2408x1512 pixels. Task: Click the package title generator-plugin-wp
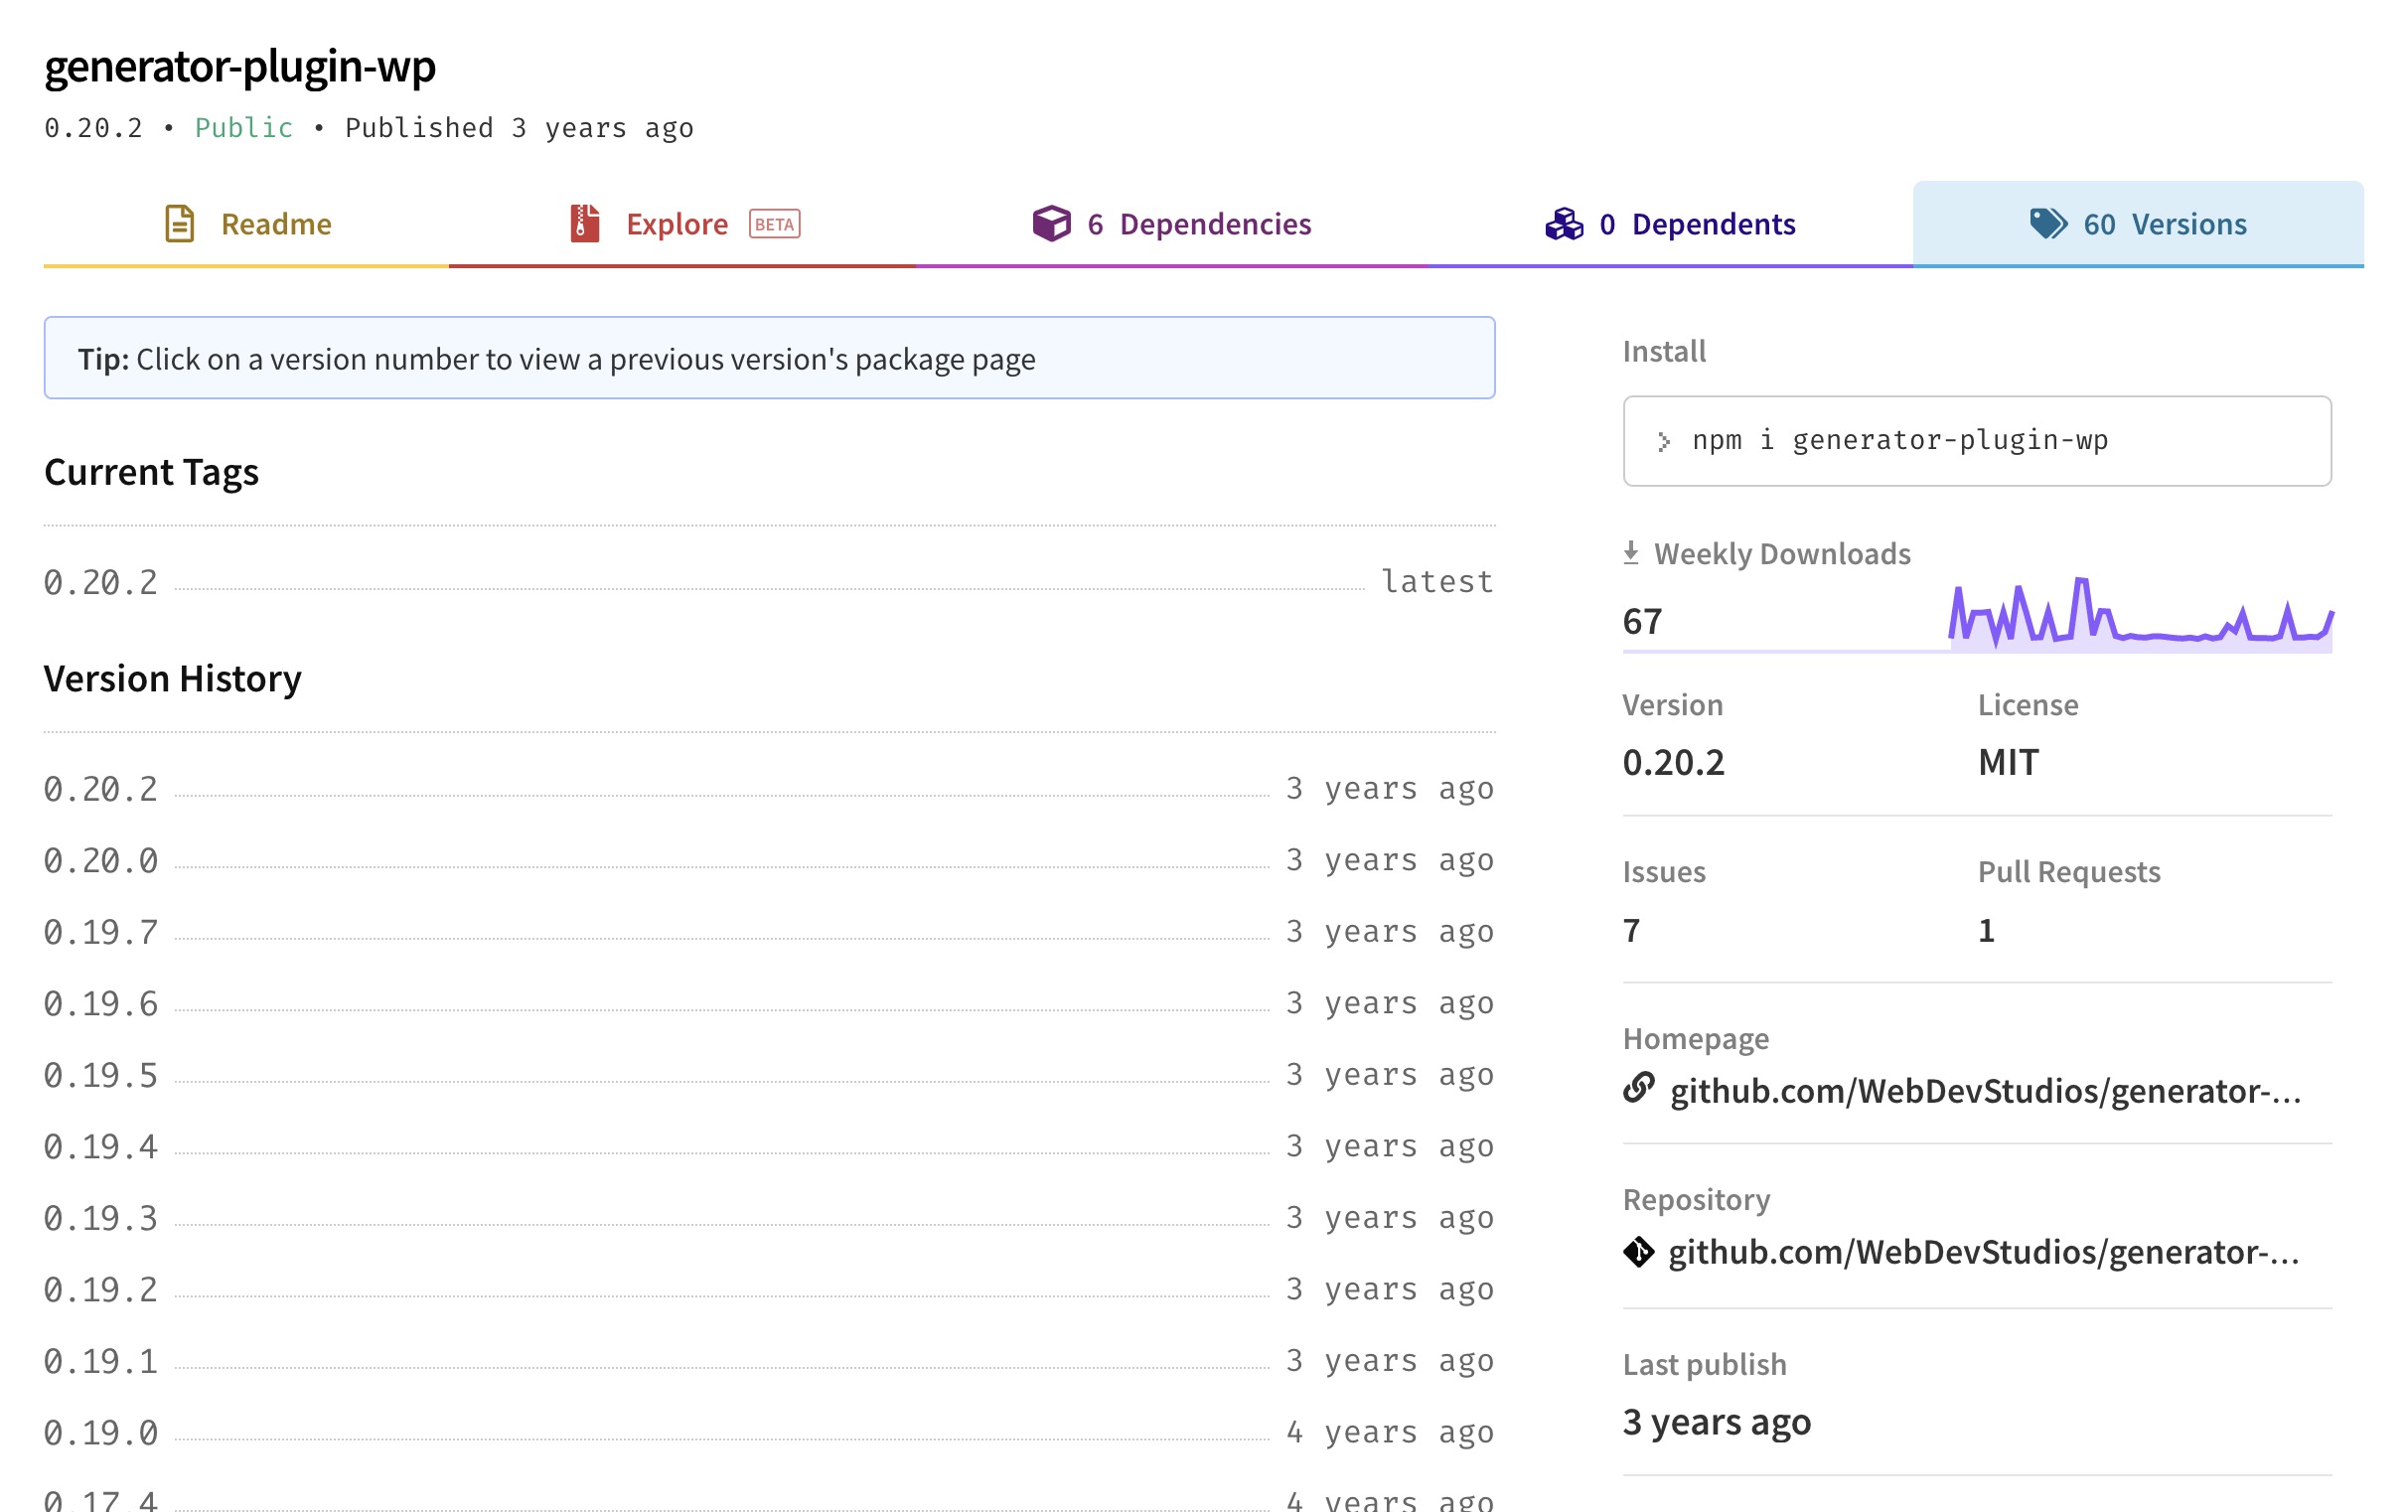click(x=240, y=66)
